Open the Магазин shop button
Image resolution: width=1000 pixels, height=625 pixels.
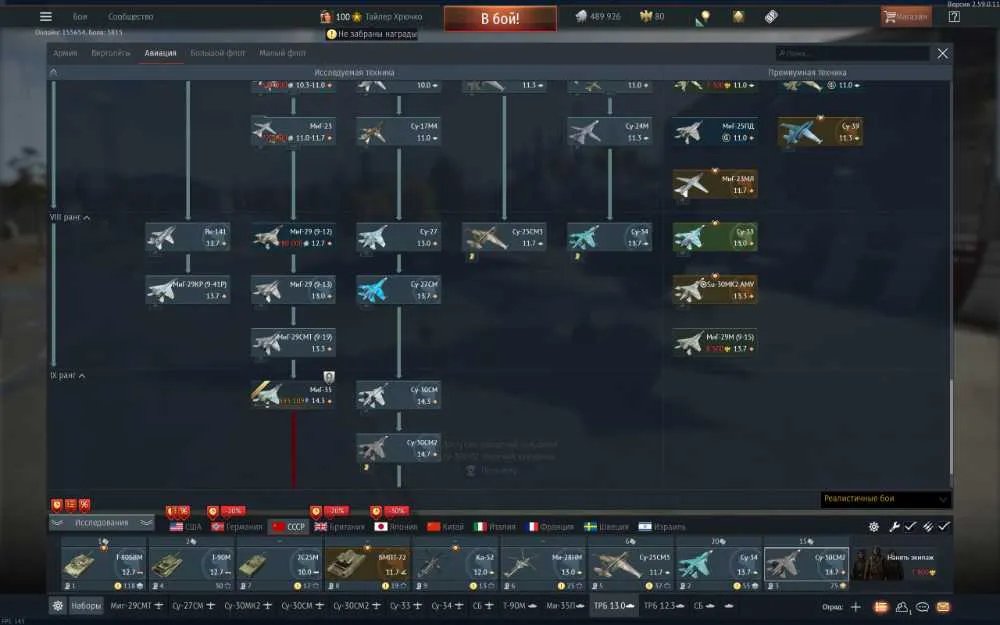[906, 17]
